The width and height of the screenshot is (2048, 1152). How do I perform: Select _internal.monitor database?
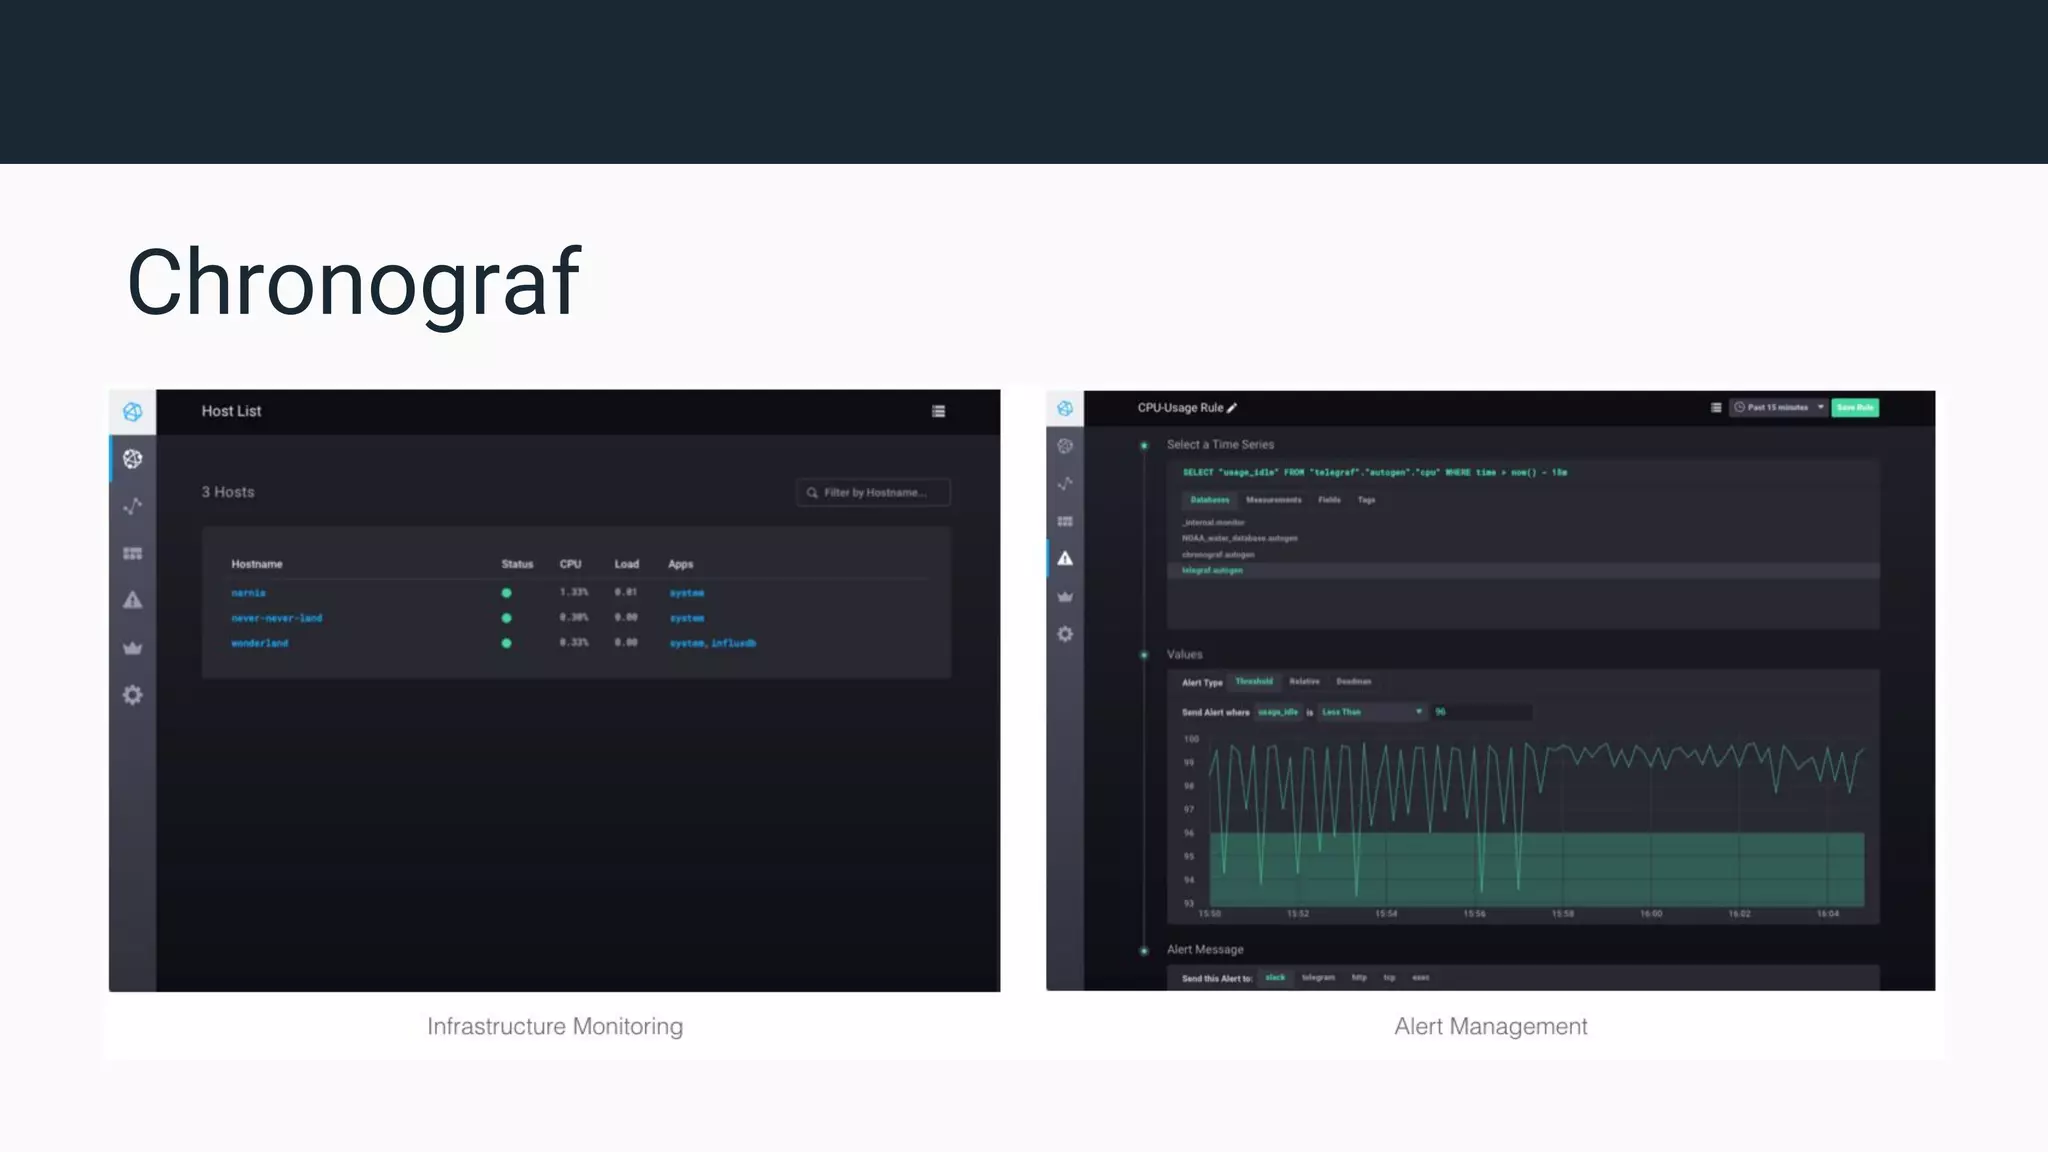tap(1213, 522)
